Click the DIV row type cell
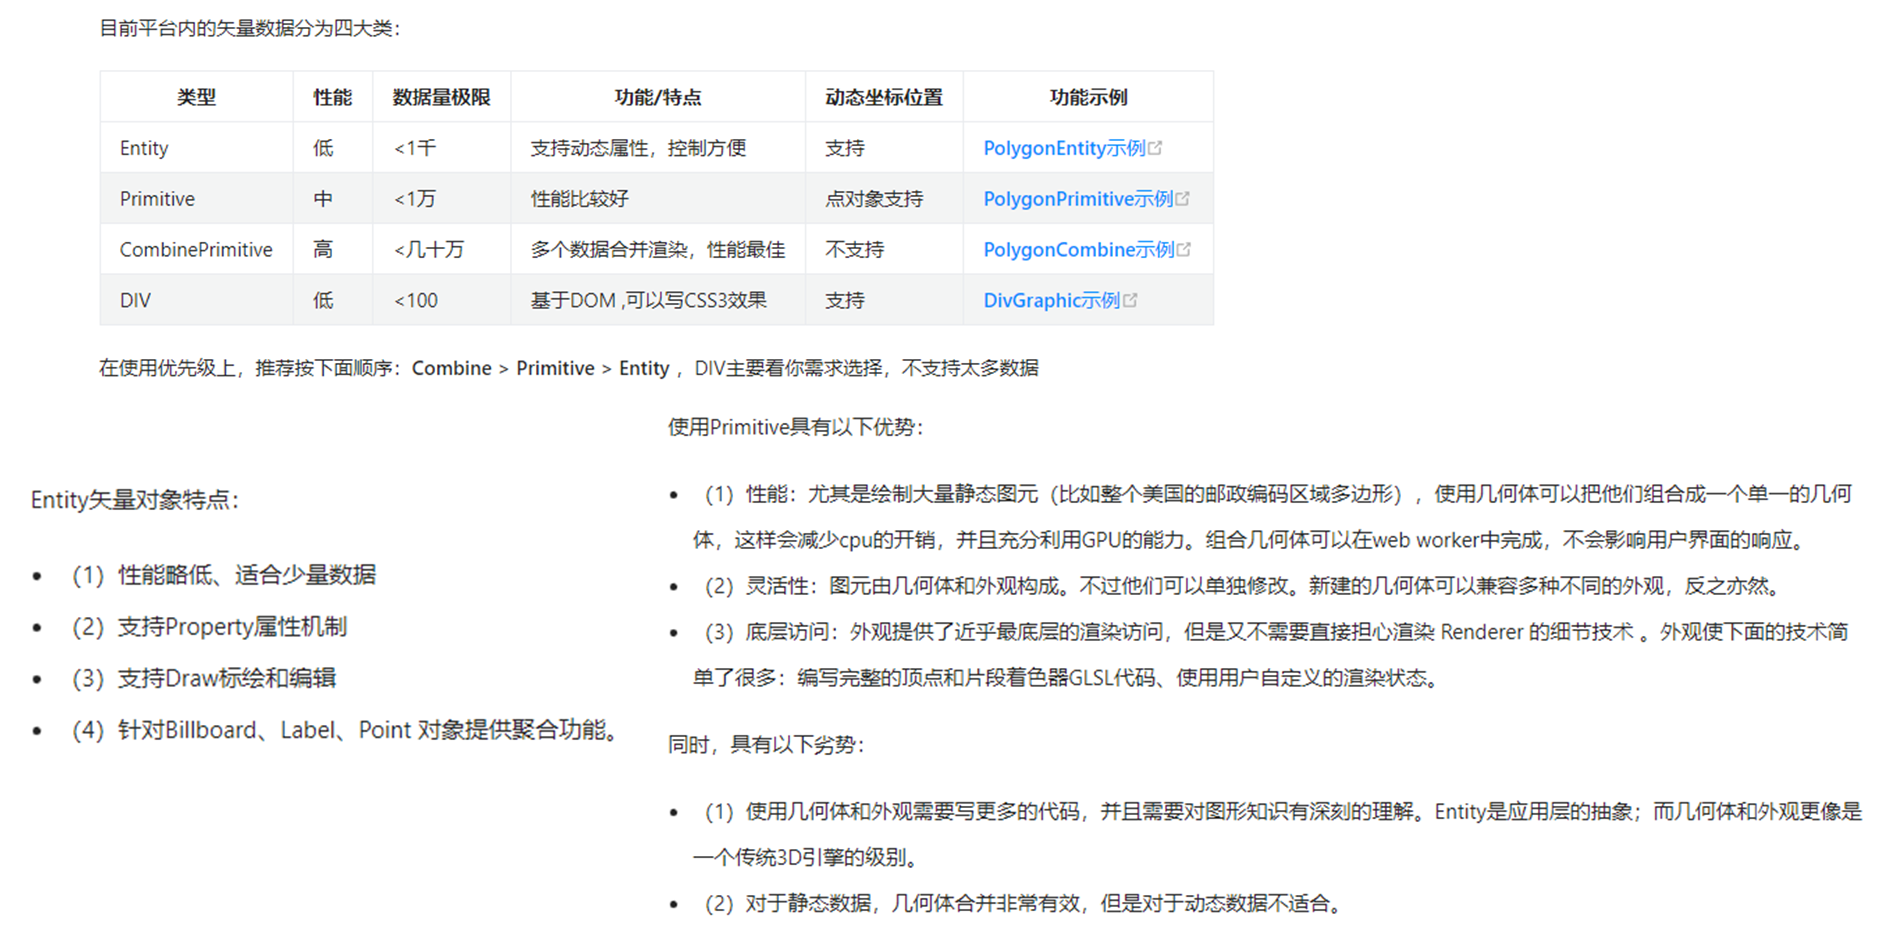This screenshot has height=933, width=1893. [x=135, y=301]
